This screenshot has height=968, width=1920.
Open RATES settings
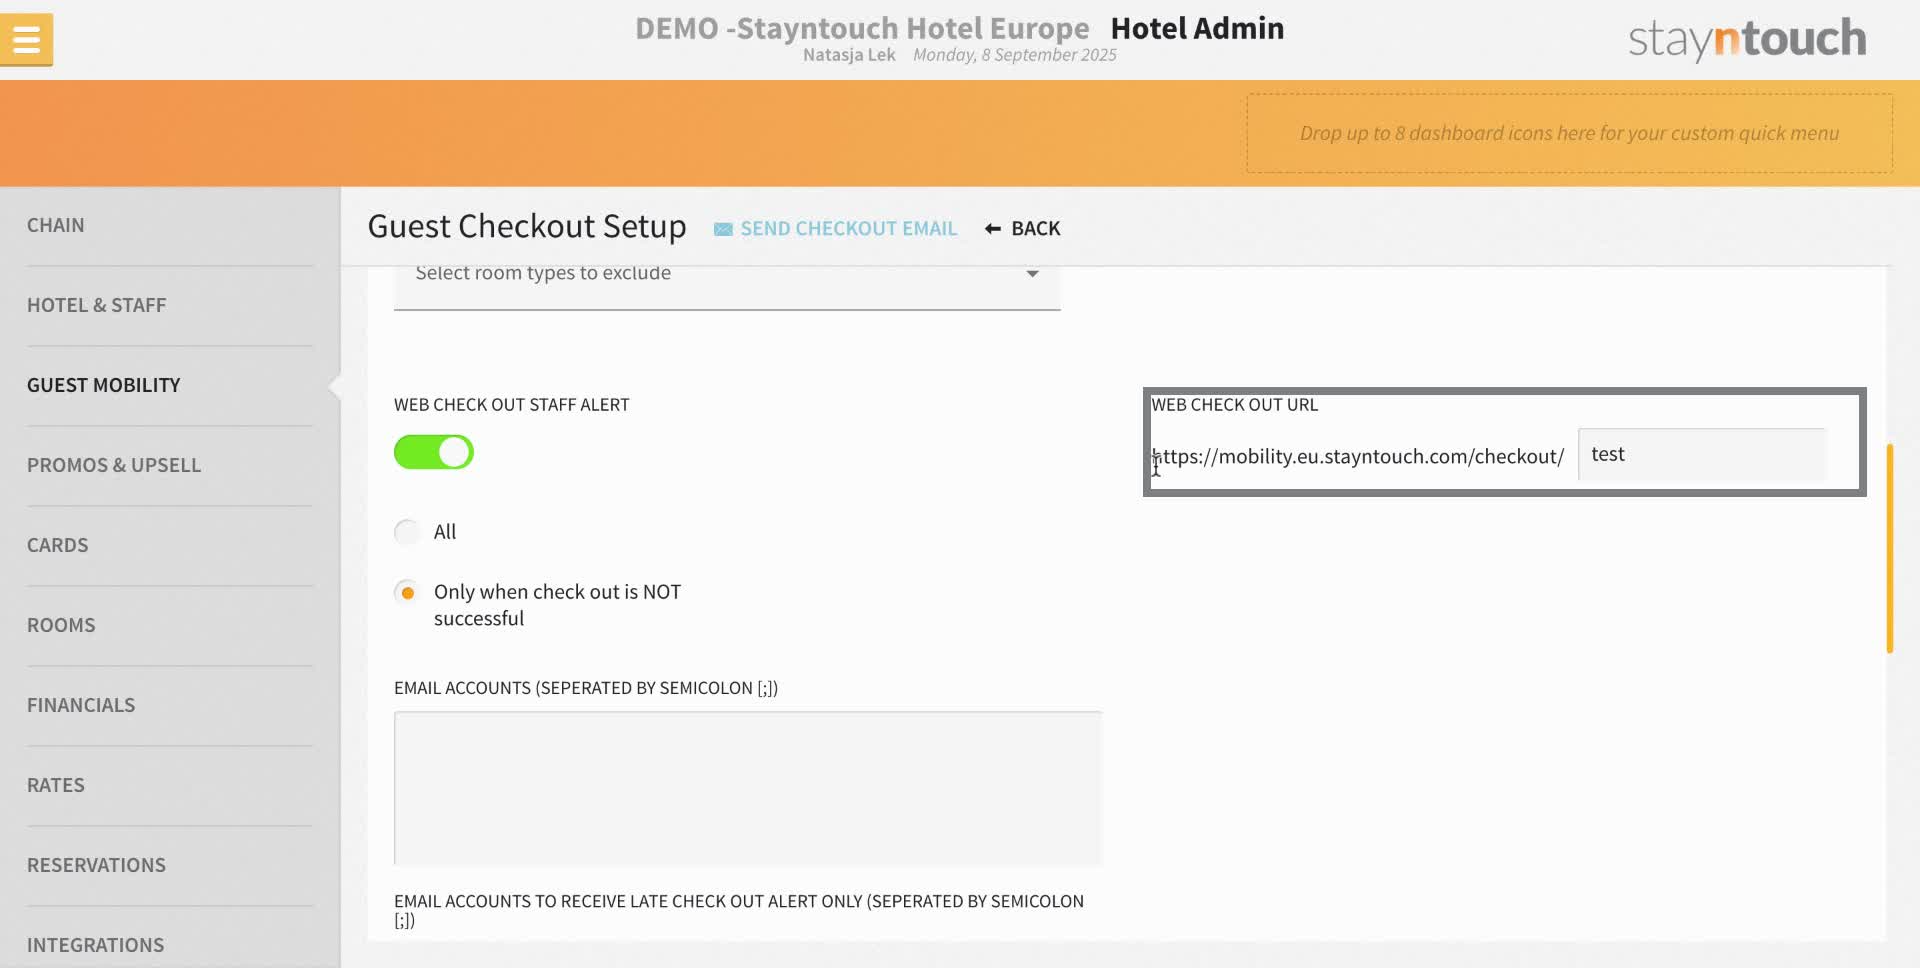pyautogui.click(x=56, y=784)
